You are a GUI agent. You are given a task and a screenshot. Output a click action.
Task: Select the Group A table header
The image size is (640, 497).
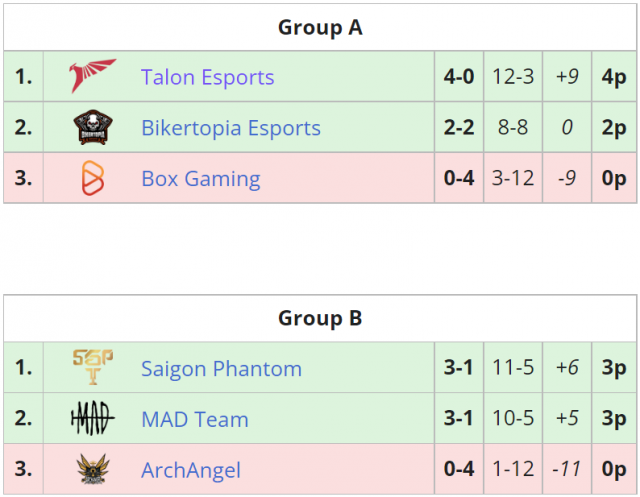coord(320,27)
